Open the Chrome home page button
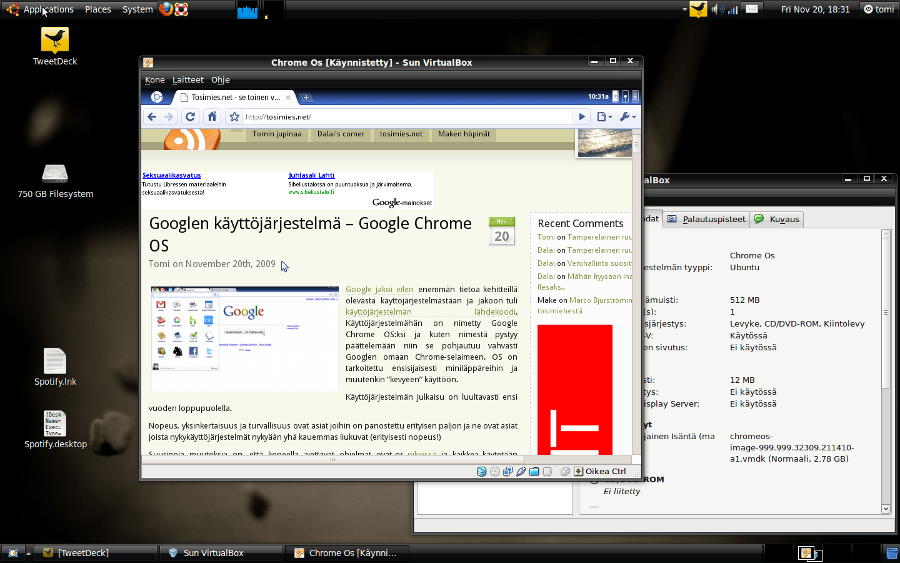 click(212, 117)
